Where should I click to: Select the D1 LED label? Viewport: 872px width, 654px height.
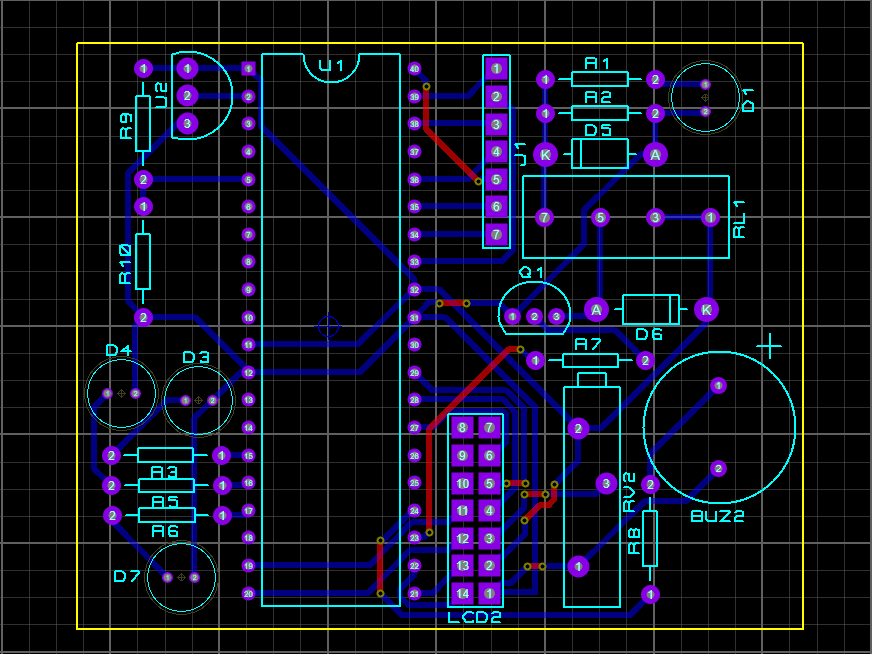click(749, 100)
